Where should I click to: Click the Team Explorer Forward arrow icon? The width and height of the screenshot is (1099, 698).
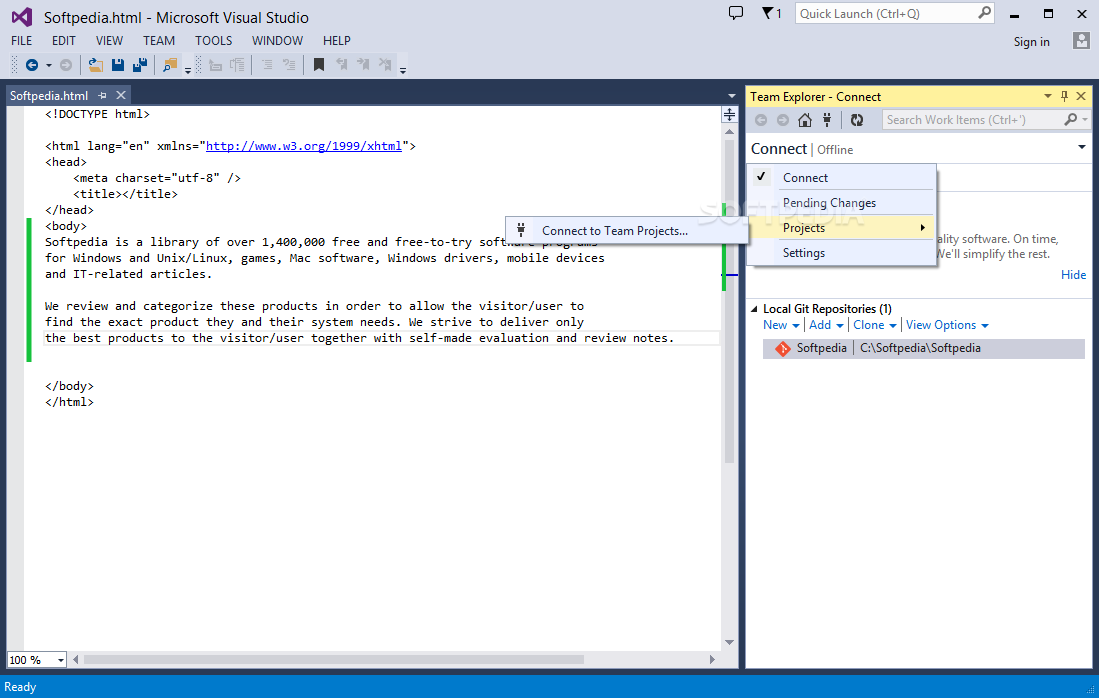783,120
